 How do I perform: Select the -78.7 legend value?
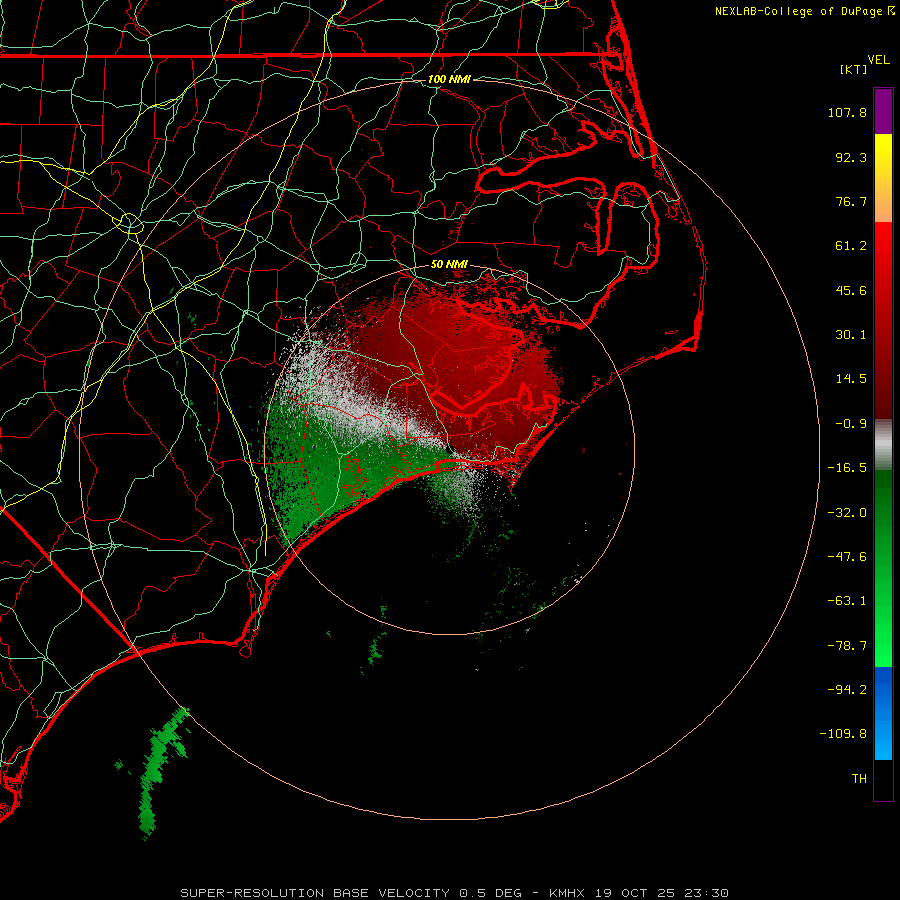(x=847, y=646)
